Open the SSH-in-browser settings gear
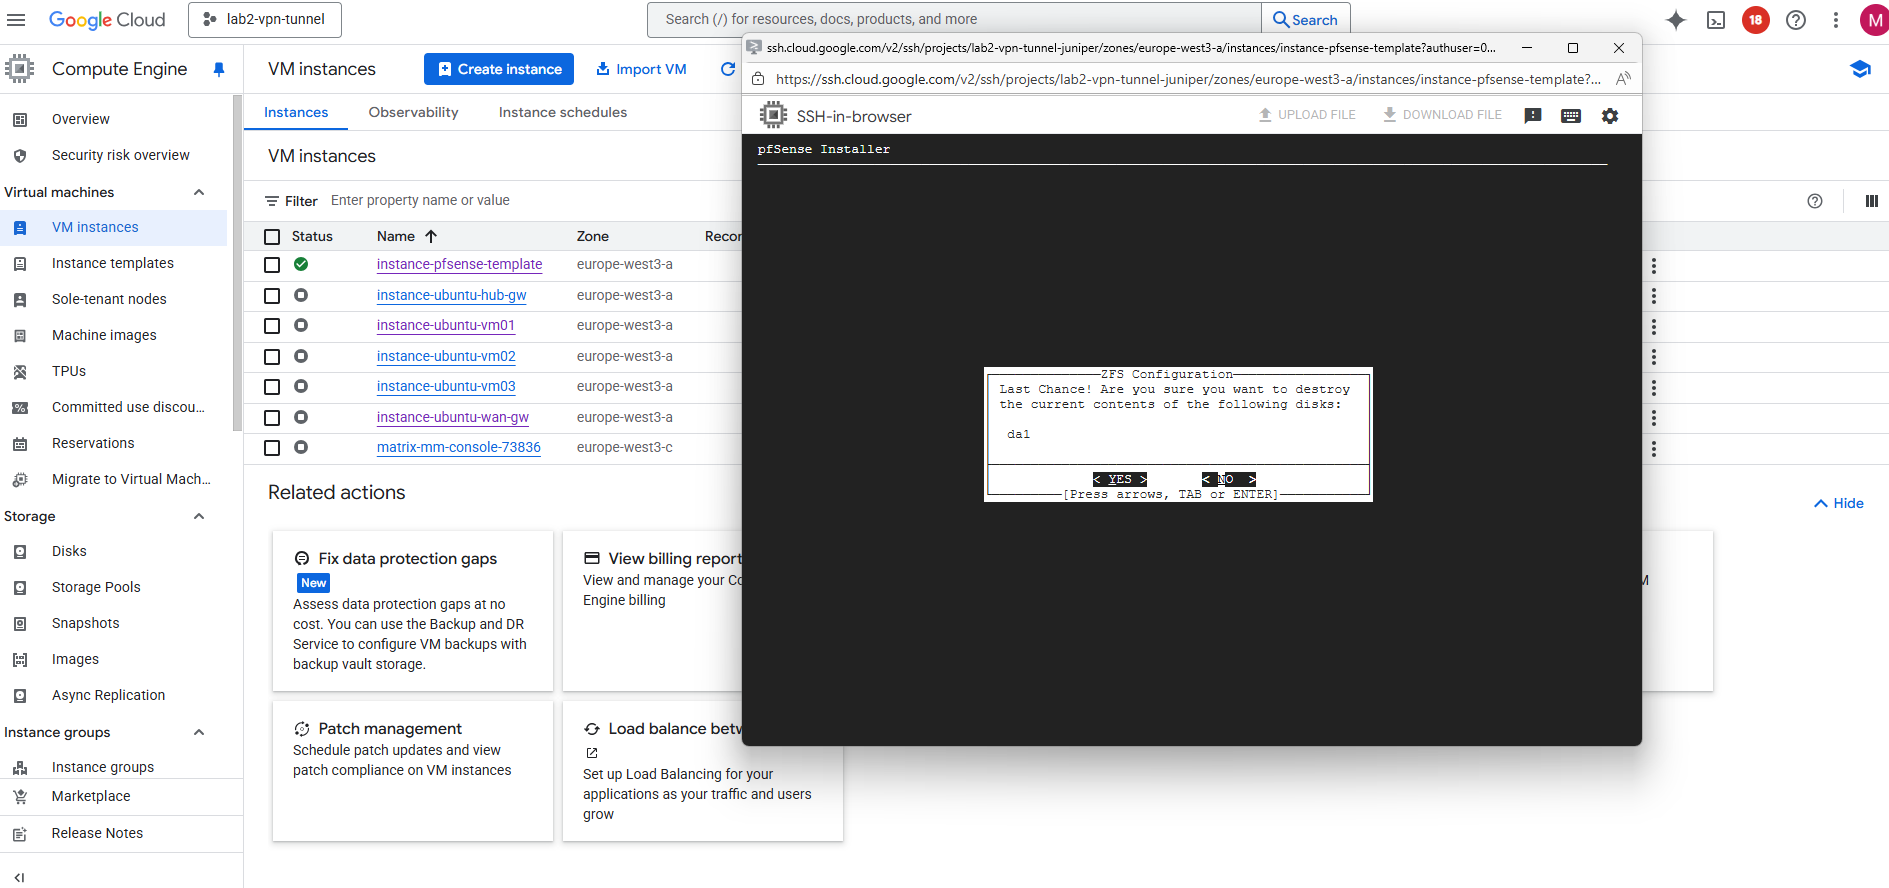The height and width of the screenshot is (888, 1889). coord(1609,116)
